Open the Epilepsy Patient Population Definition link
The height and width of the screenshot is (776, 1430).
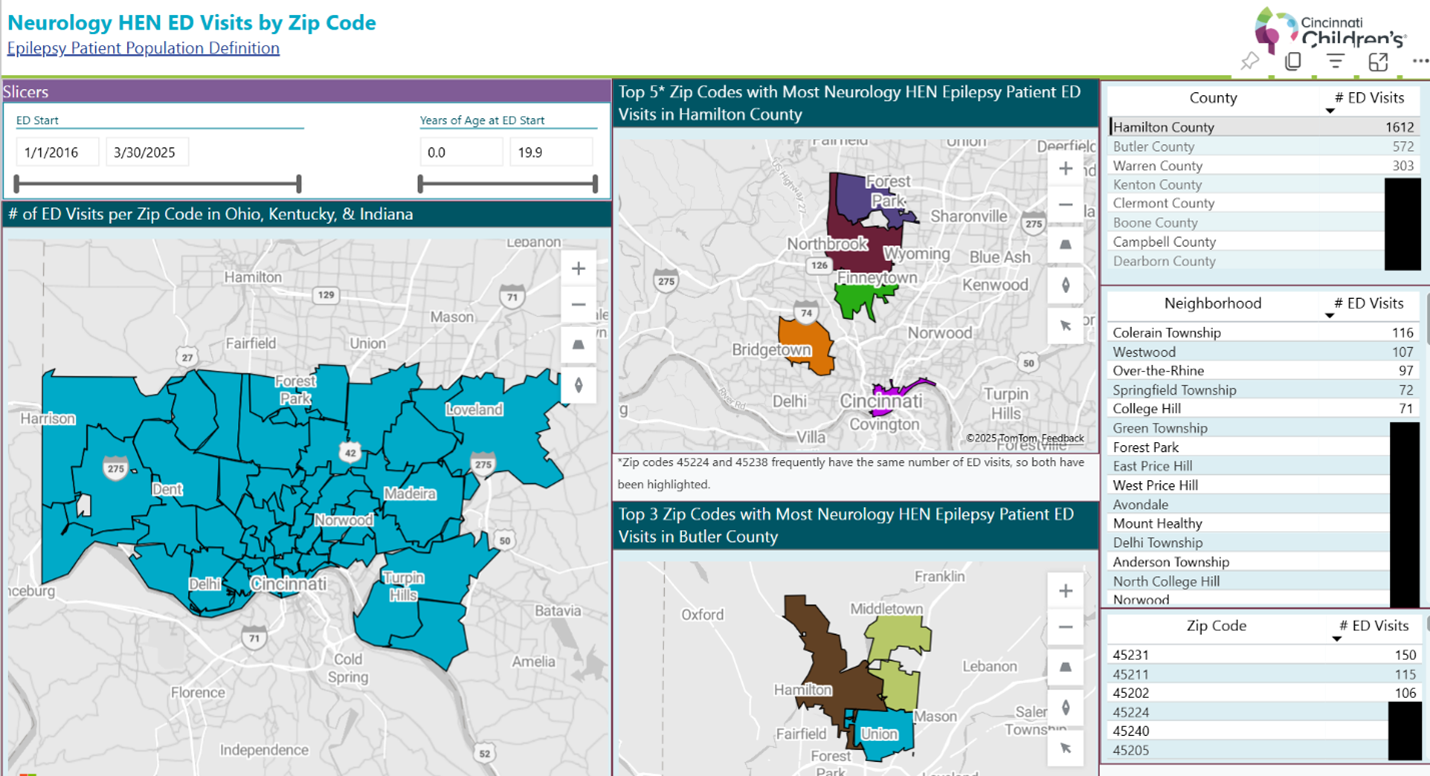[143, 48]
